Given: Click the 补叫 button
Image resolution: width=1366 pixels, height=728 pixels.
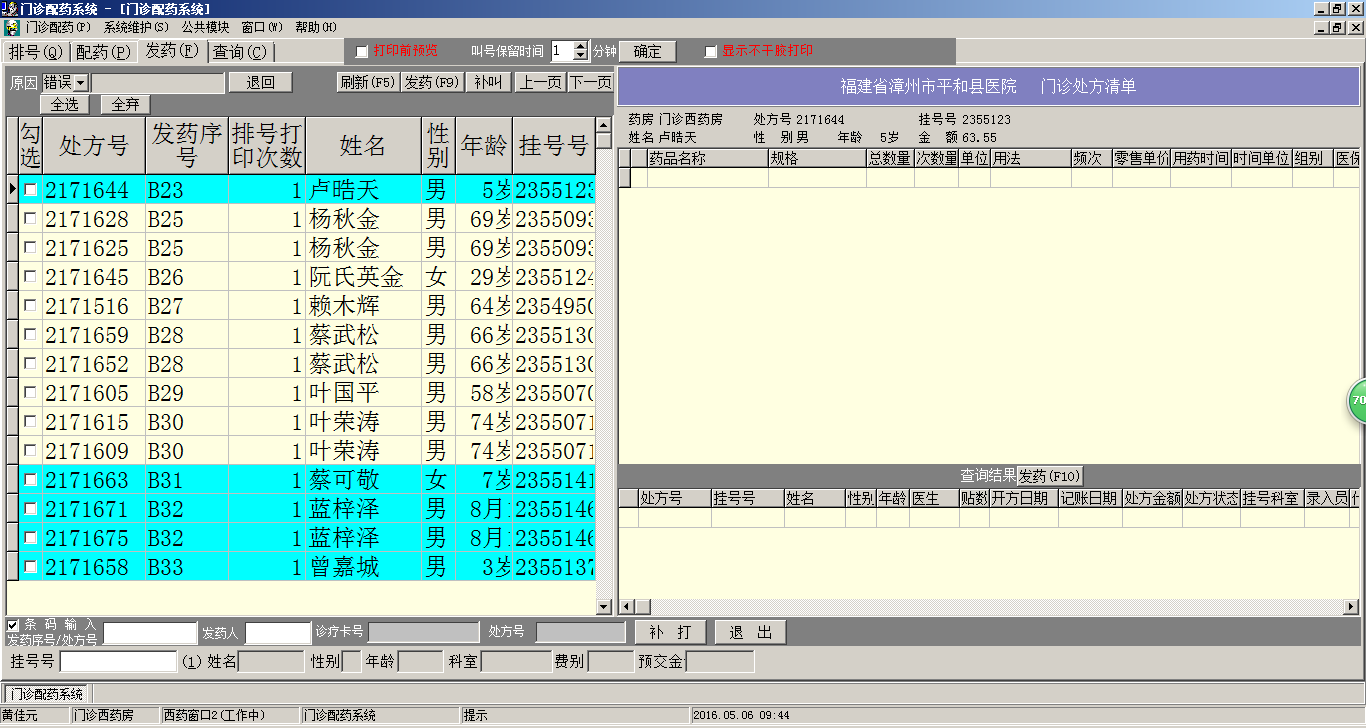Looking at the screenshot, I should (x=488, y=83).
